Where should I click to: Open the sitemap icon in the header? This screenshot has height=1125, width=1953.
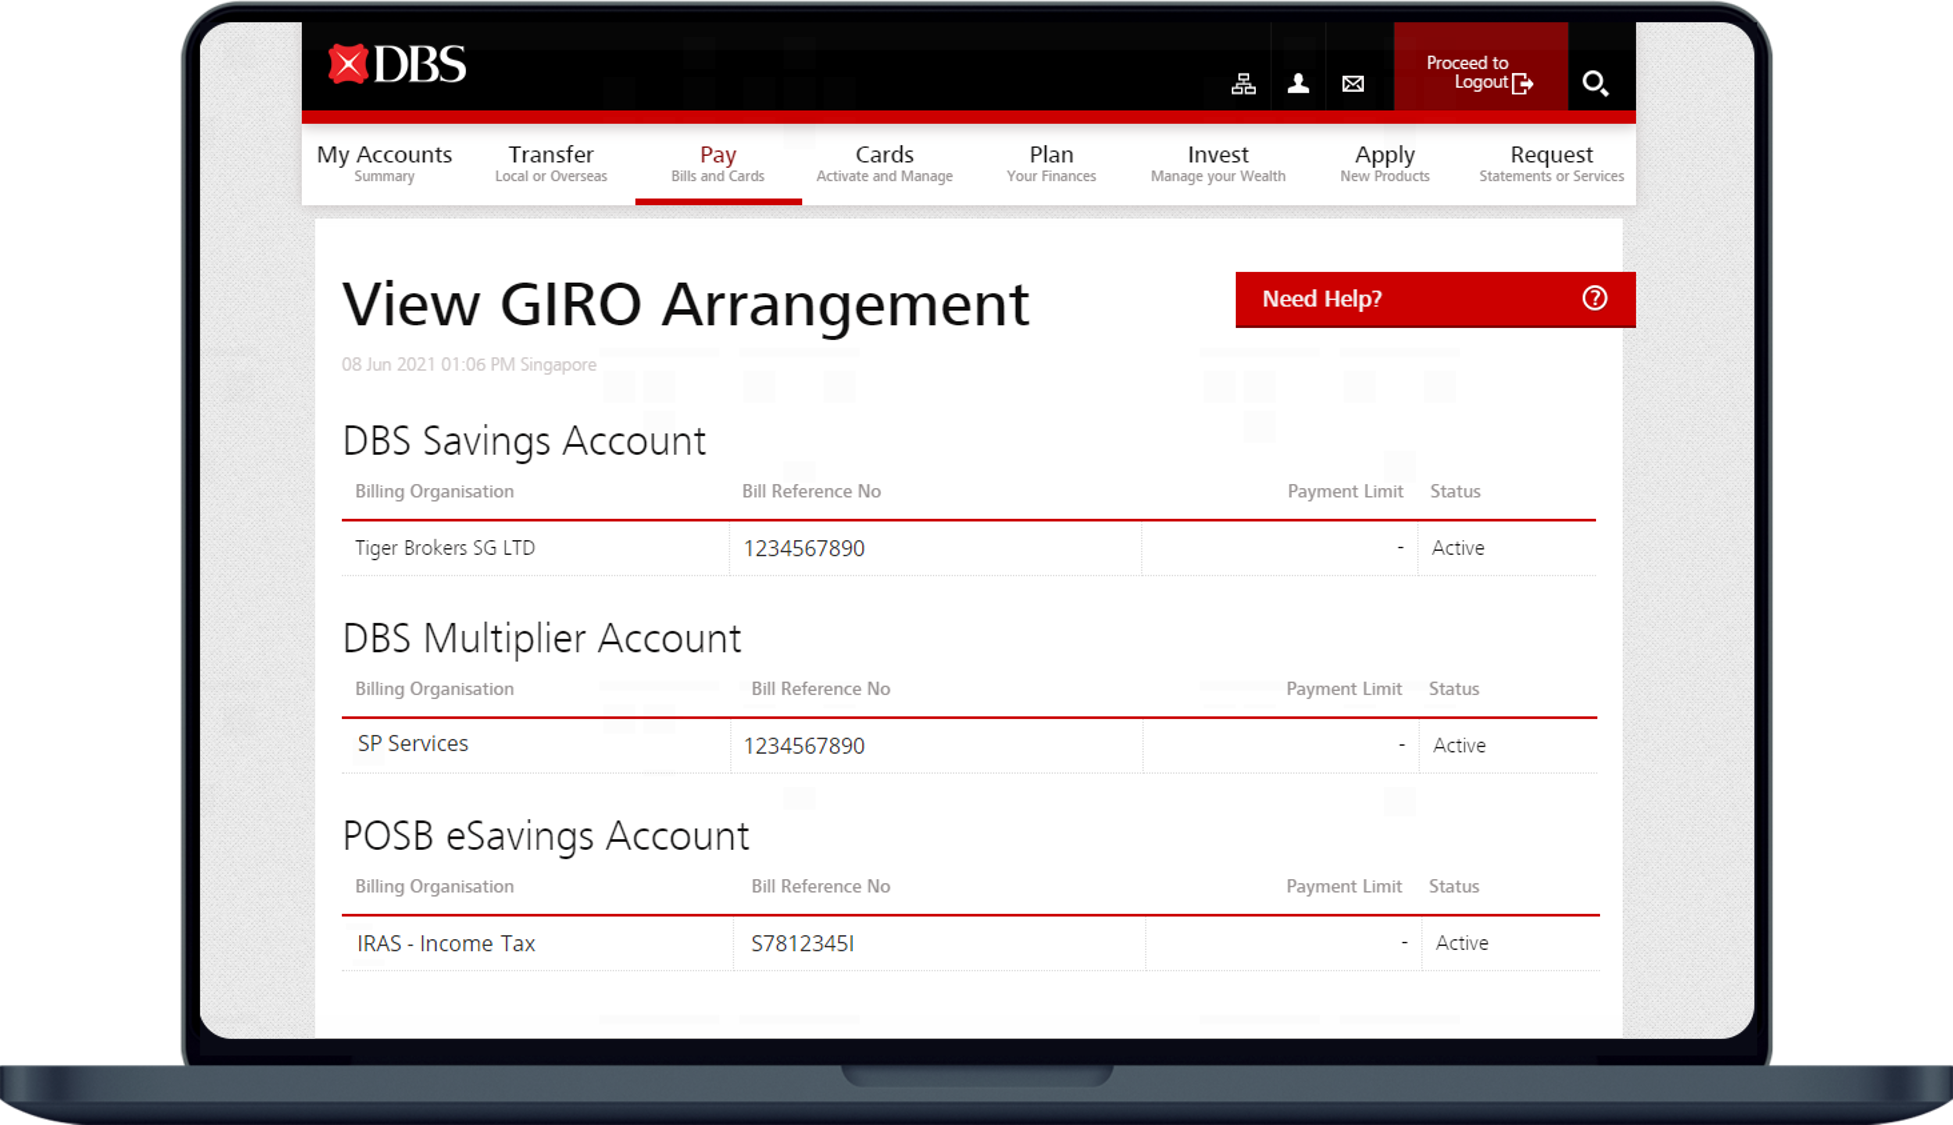1243,83
